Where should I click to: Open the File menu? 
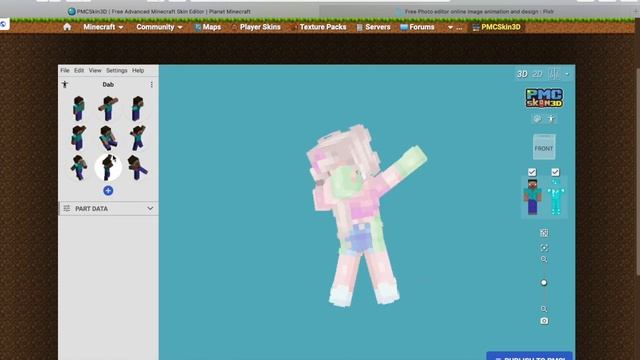pos(65,70)
